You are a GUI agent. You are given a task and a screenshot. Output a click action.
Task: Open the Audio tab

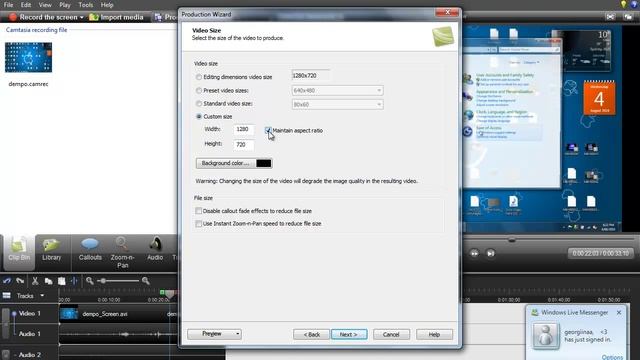155,249
